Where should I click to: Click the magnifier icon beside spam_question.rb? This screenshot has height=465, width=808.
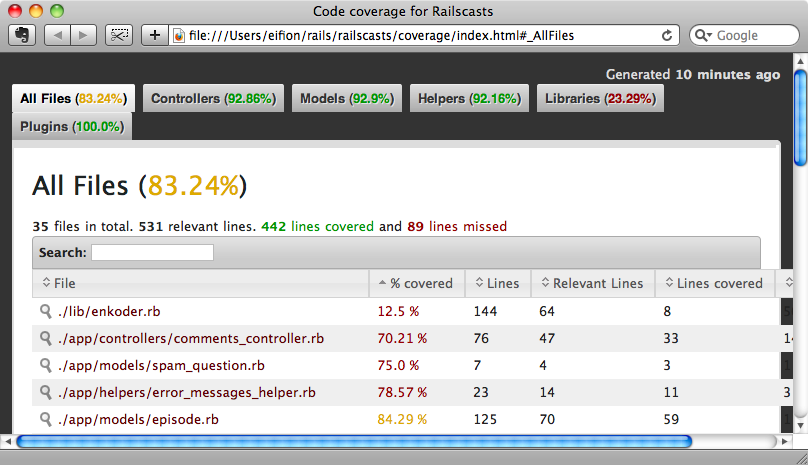[x=45, y=365]
